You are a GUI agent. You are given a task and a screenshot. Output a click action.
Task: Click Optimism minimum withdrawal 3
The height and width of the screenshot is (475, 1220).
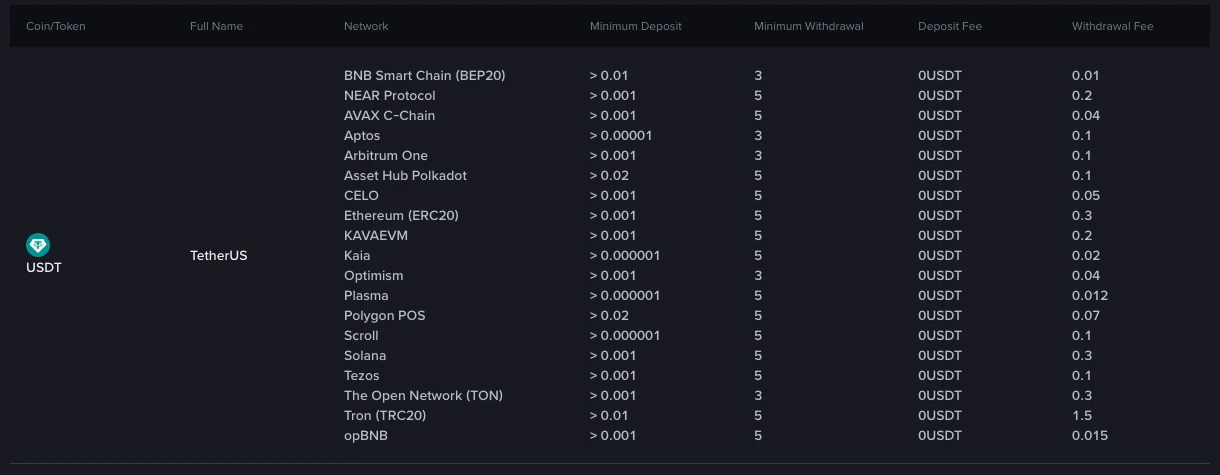tap(758, 276)
